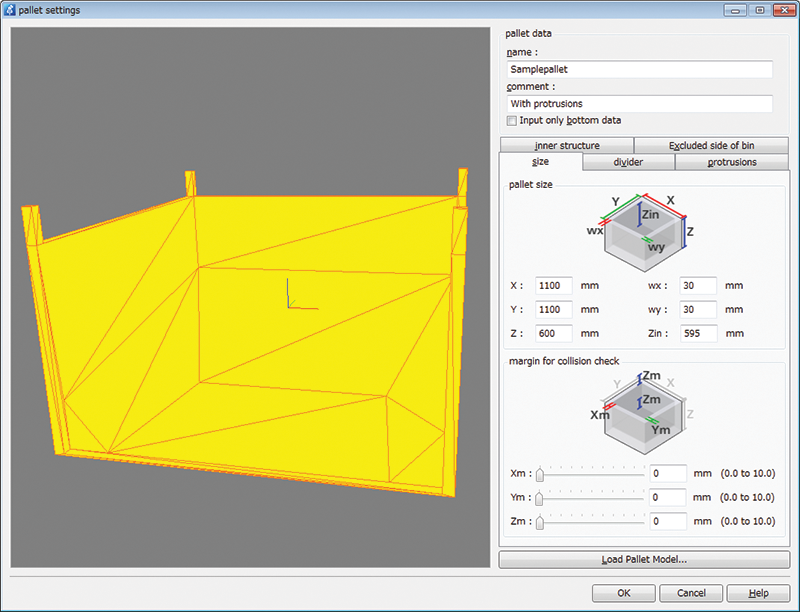This screenshot has width=800, height=612.
Task: Select the divider tab
Action: 628,162
